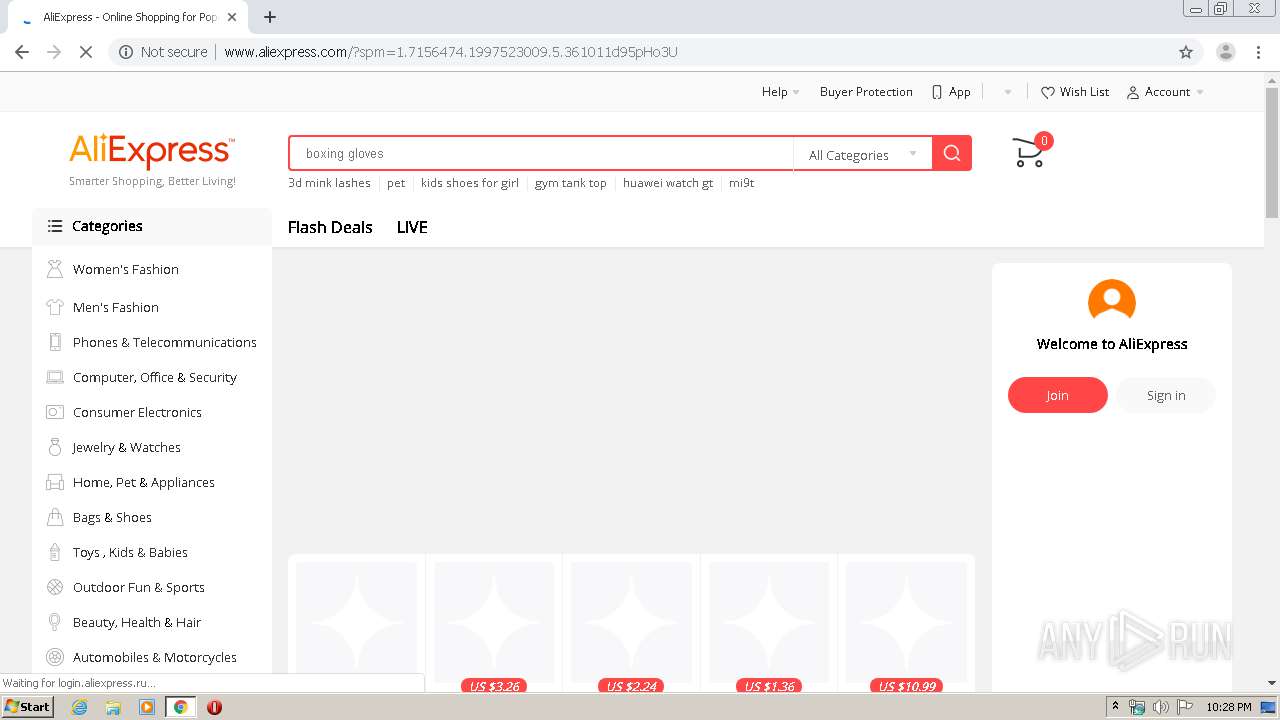Search suggestion huawei watch gt
This screenshot has width=1280, height=720.
click(x=668, y=183)
